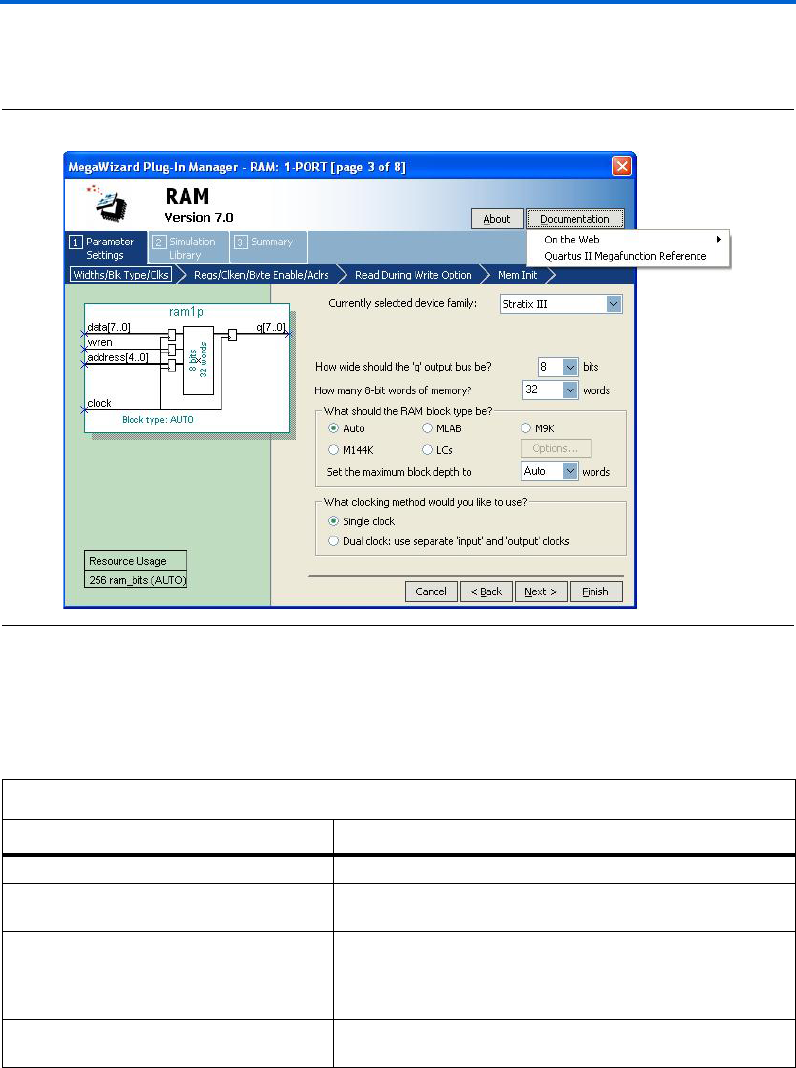Click the Back button
This screenshot has width=796, height=1068.
(486, 591)
